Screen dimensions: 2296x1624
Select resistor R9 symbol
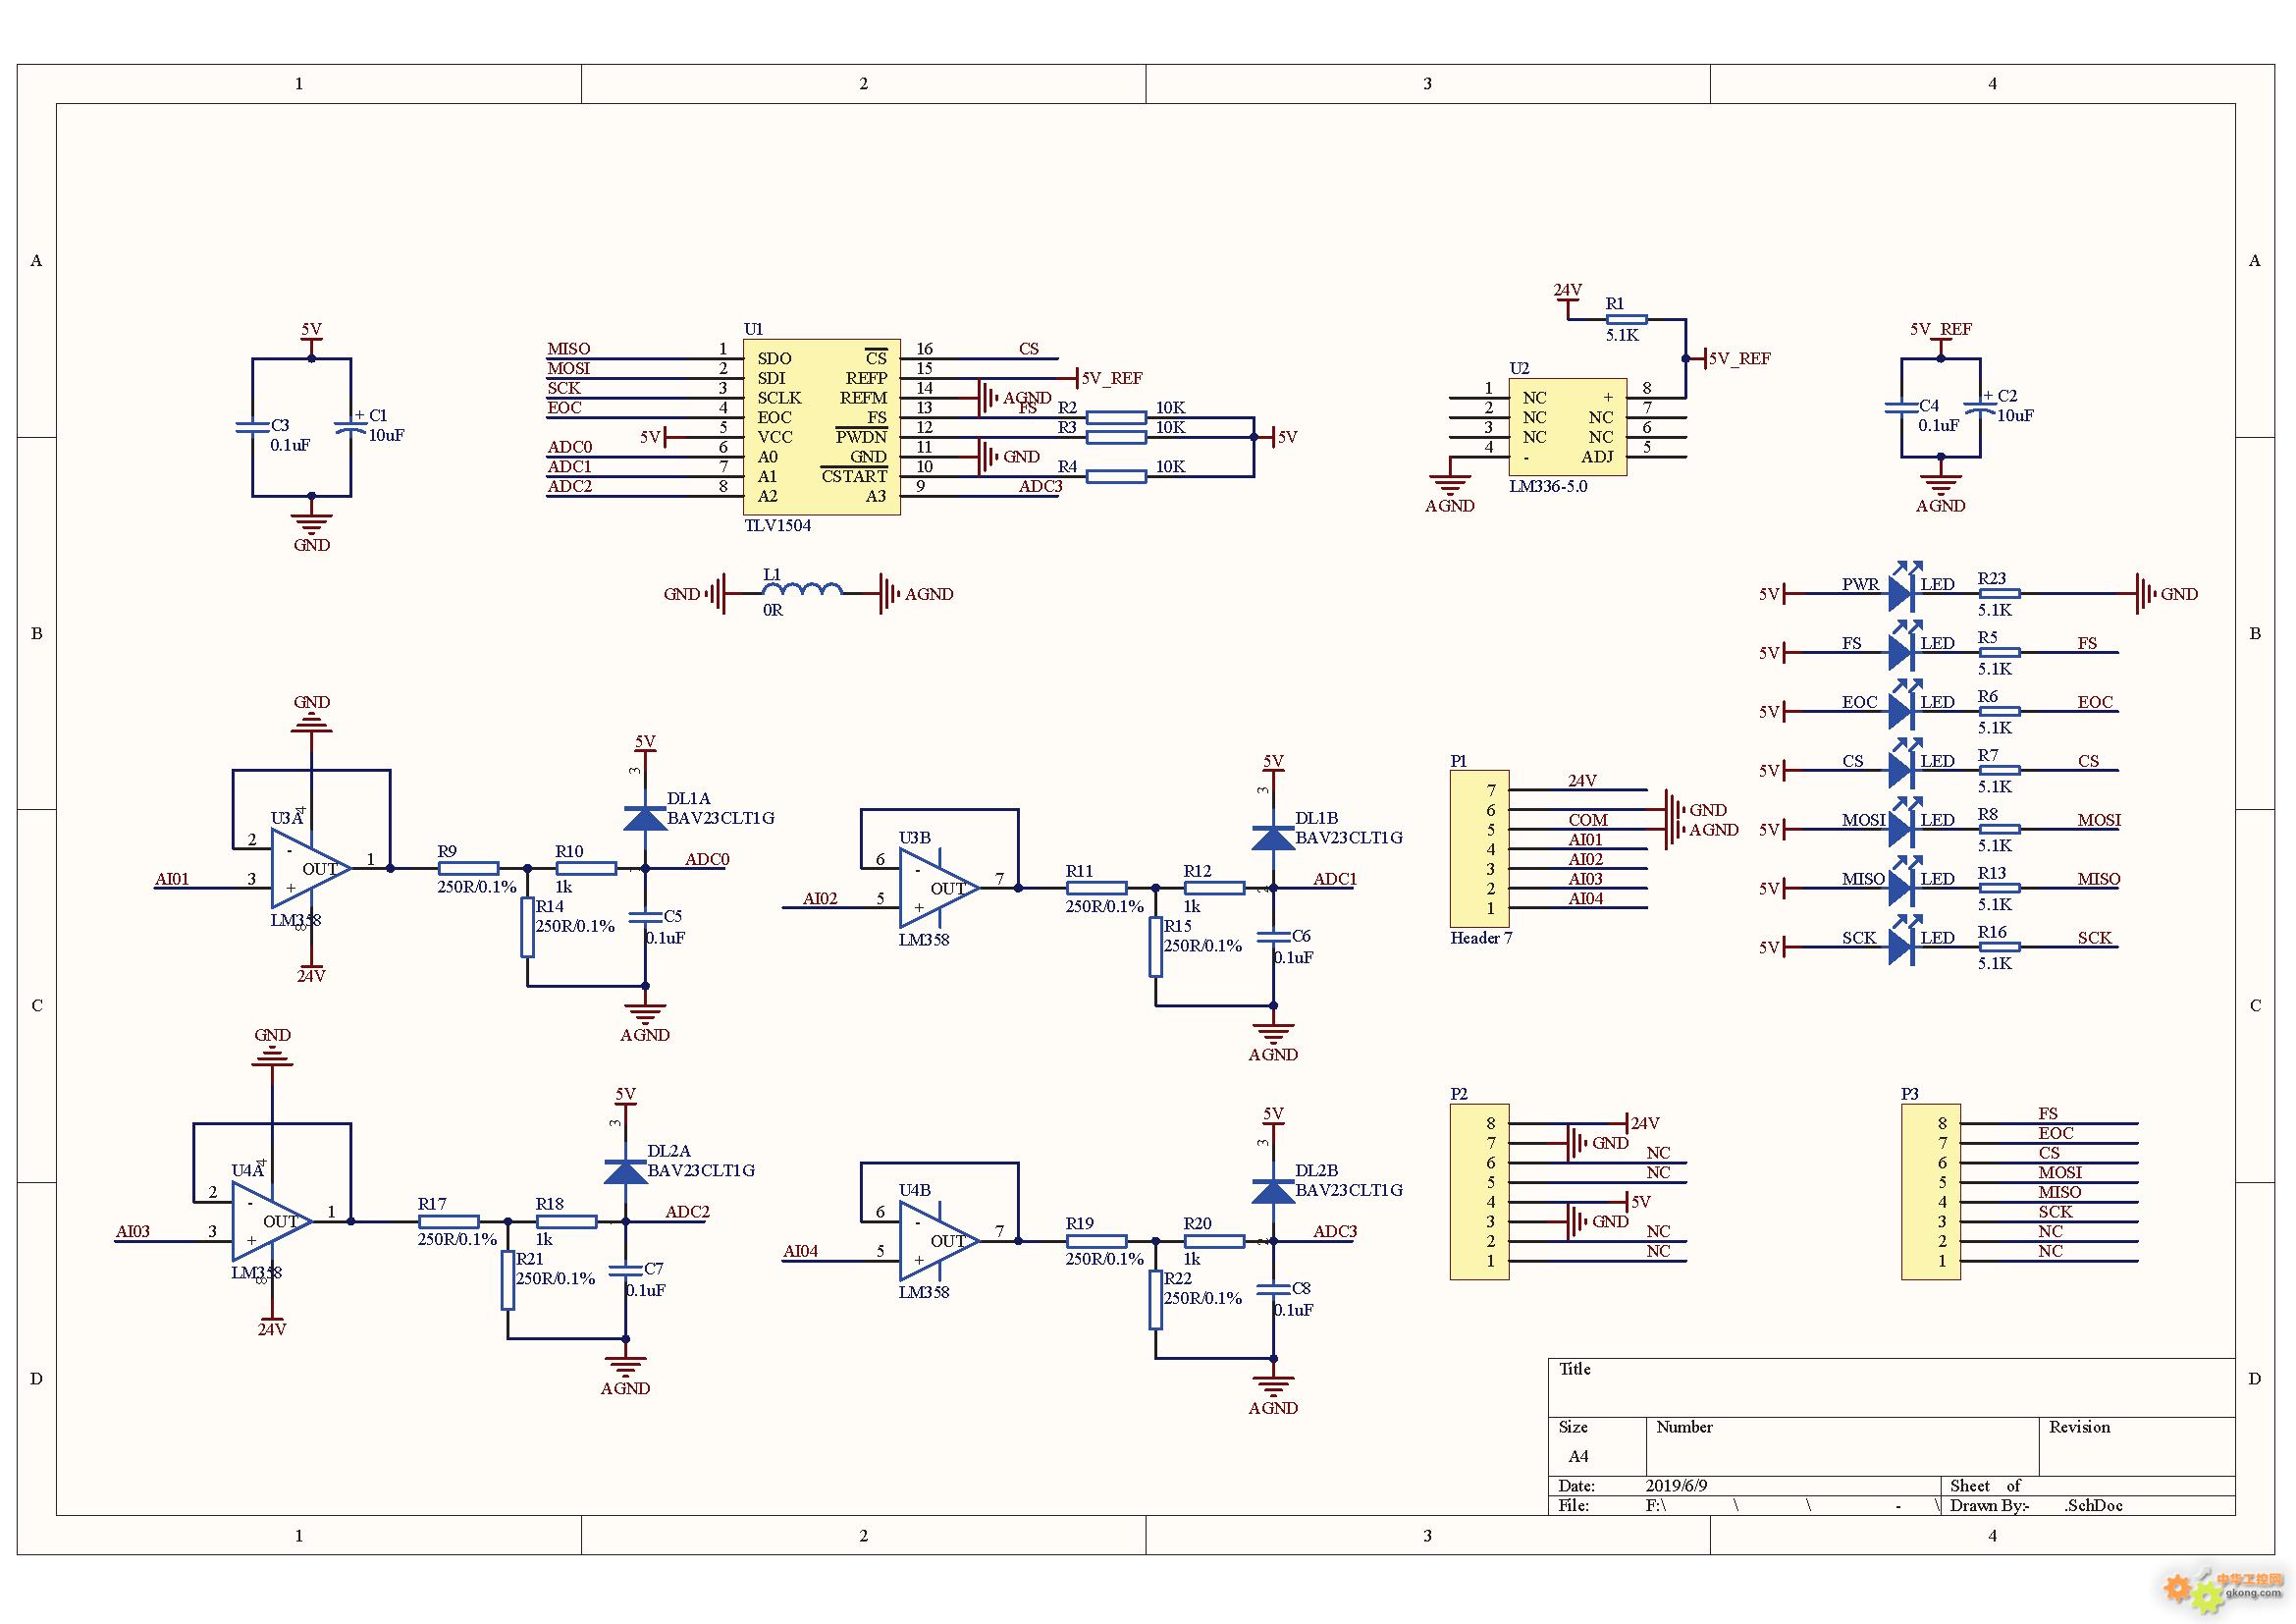coord(468,868)
